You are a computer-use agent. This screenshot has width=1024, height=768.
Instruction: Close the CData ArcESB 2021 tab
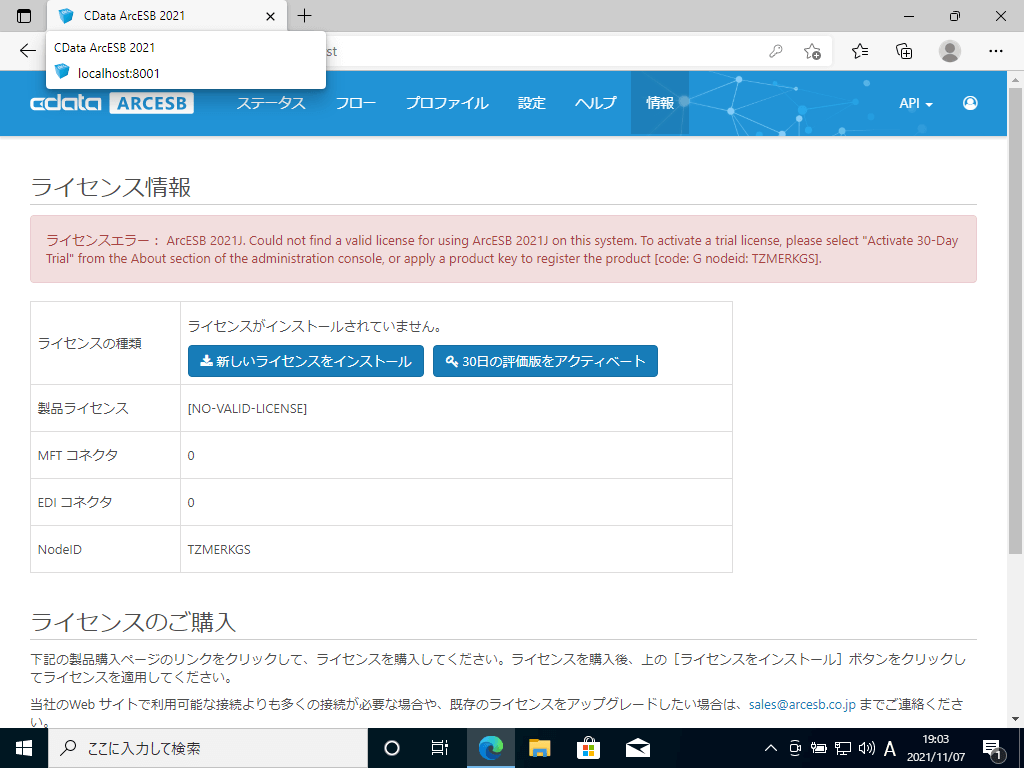point(270,16)
